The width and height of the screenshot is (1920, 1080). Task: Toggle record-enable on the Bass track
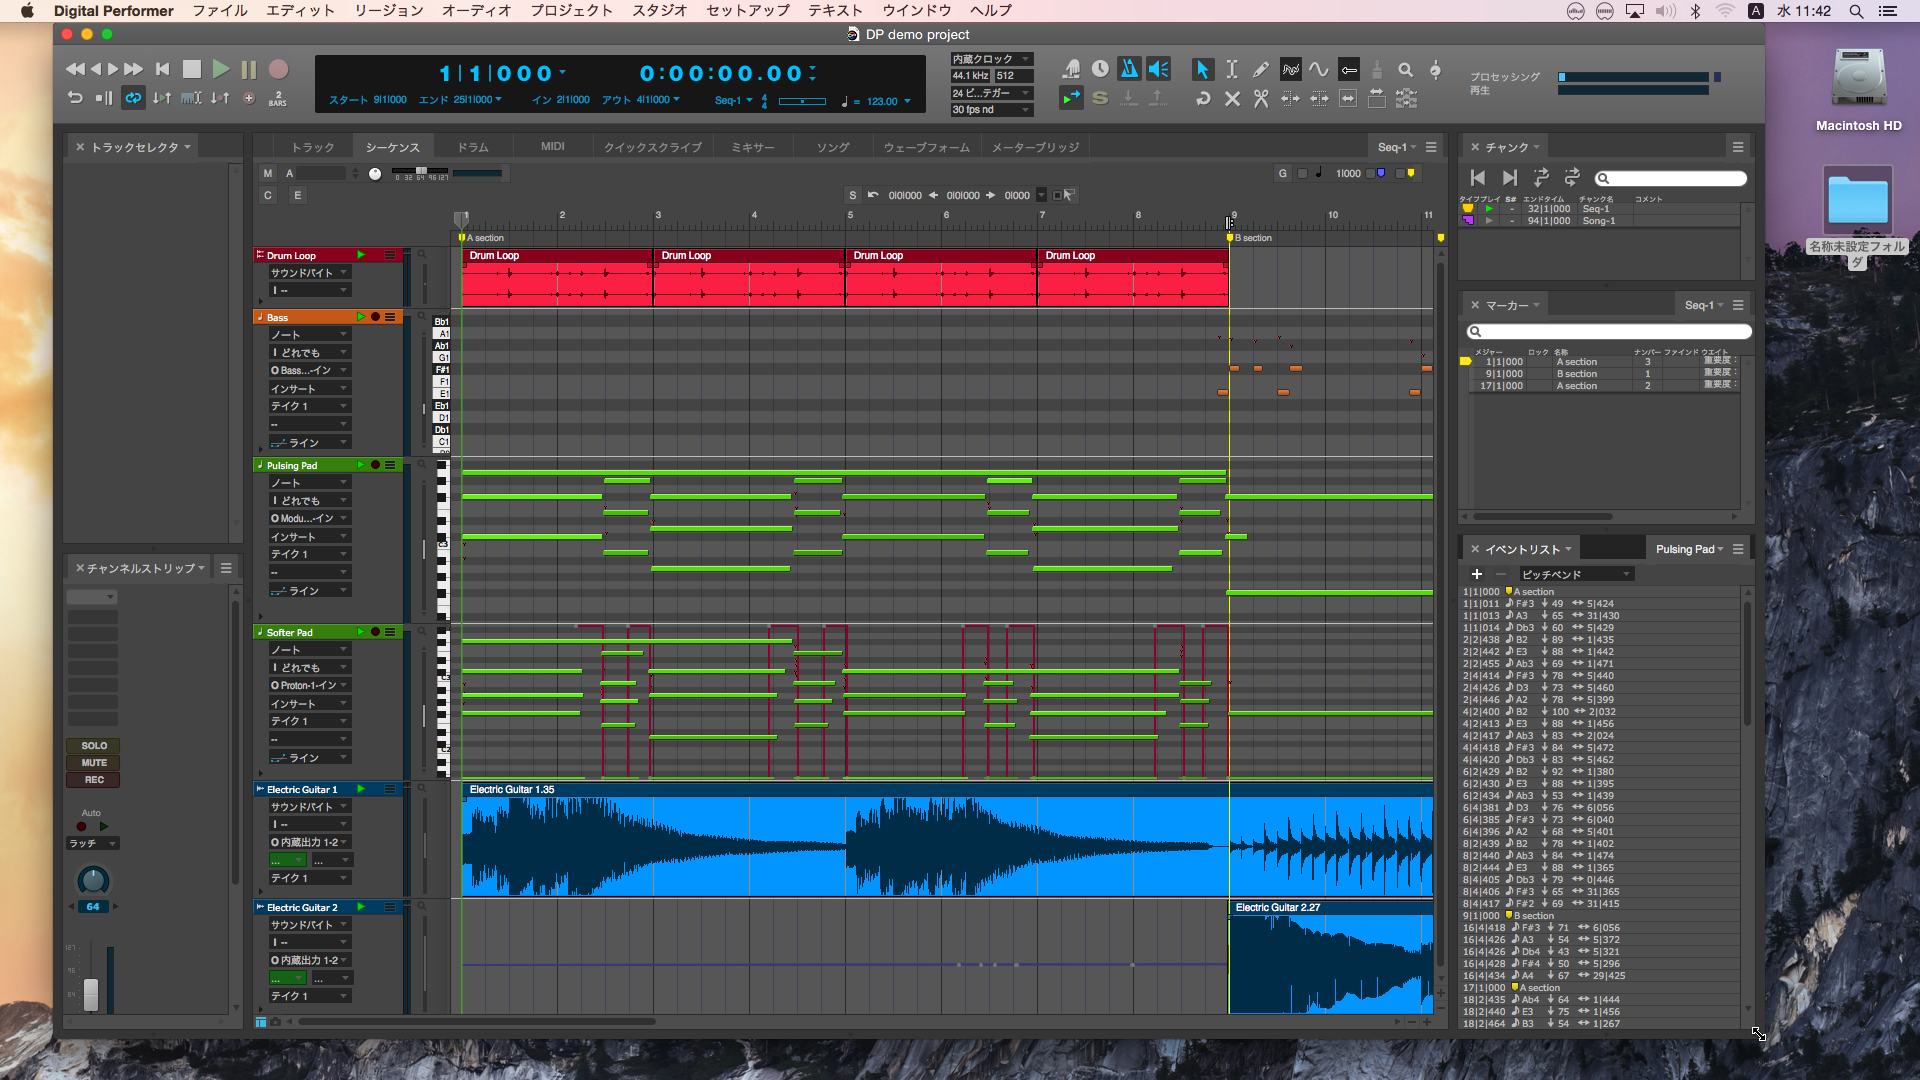coord(375,317)
